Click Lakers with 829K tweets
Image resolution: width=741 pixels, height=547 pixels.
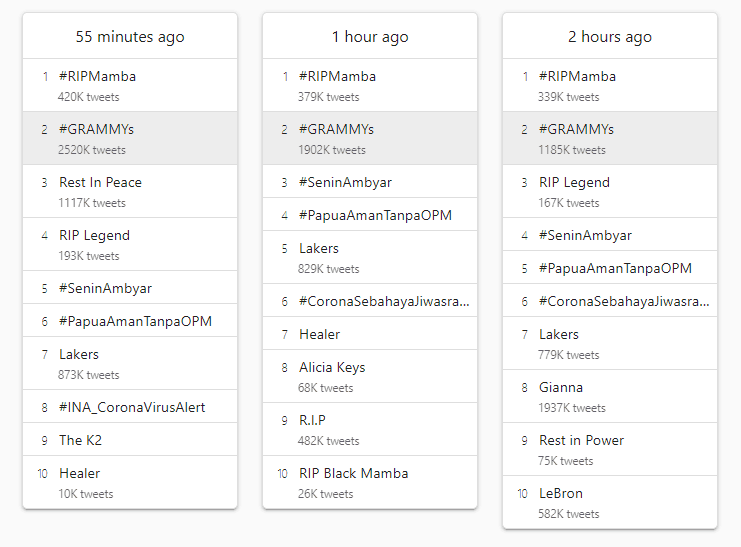tap(318, 248)
